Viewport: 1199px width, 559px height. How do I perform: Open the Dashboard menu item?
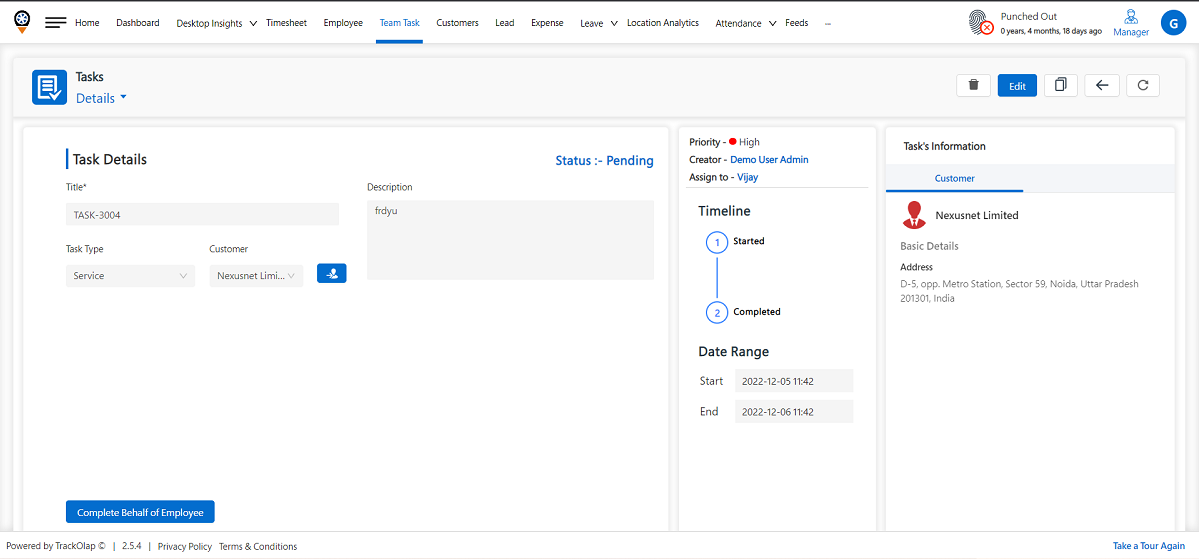pyautogui.click(x=138, y=23)
